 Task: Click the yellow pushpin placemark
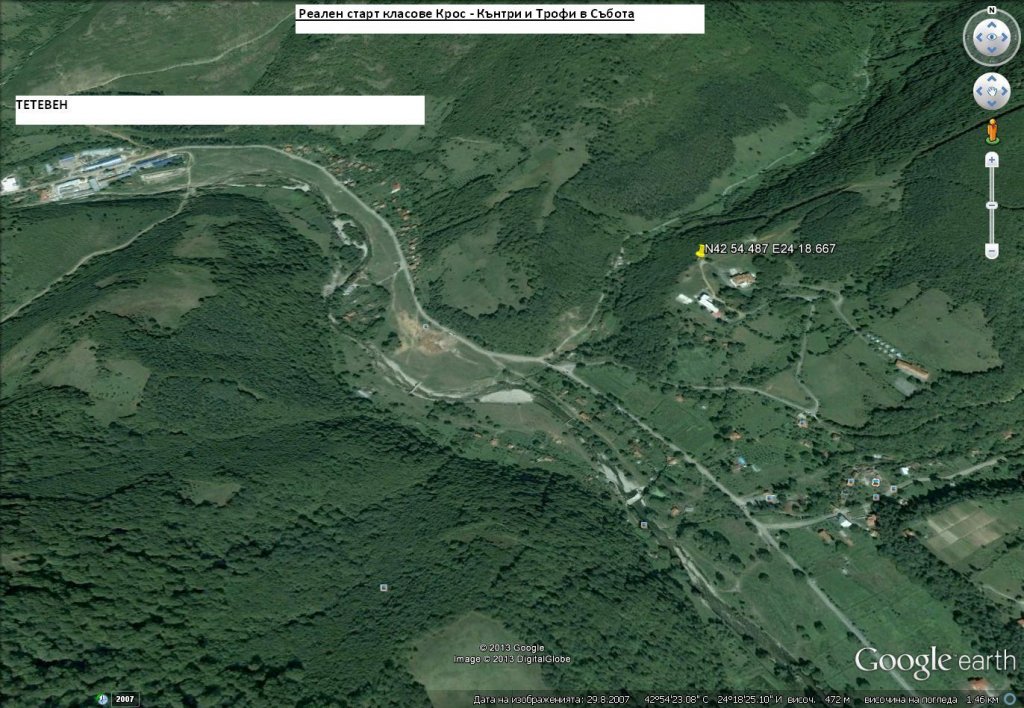pos(701,251)
